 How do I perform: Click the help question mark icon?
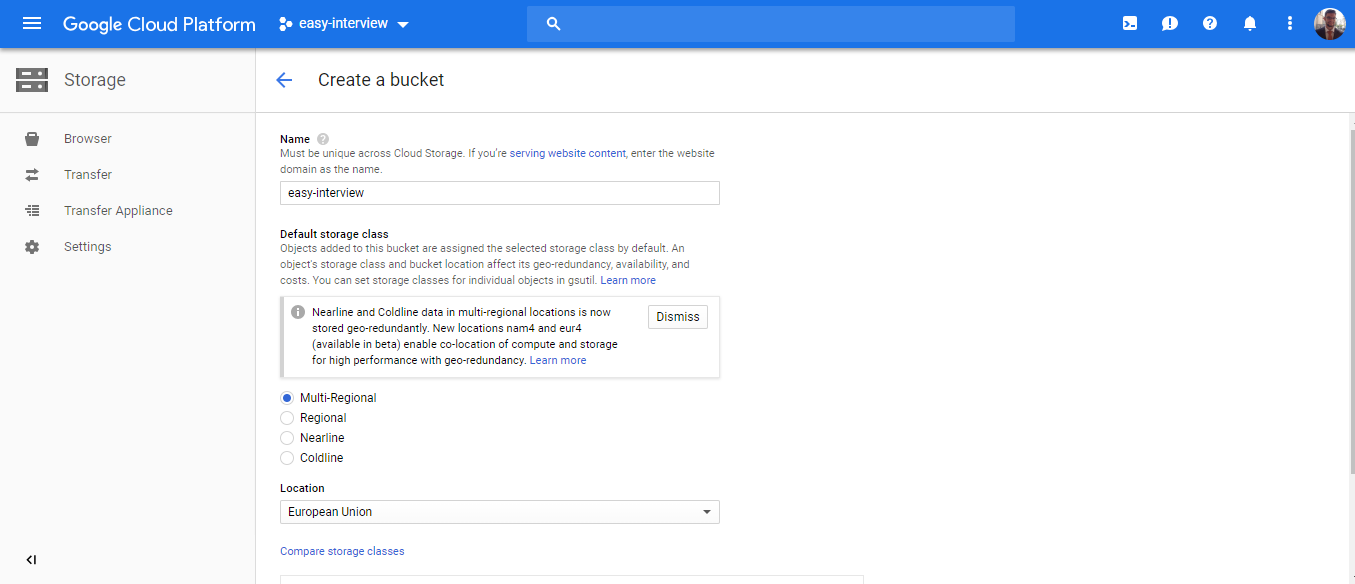click(x=1210, y=23)
